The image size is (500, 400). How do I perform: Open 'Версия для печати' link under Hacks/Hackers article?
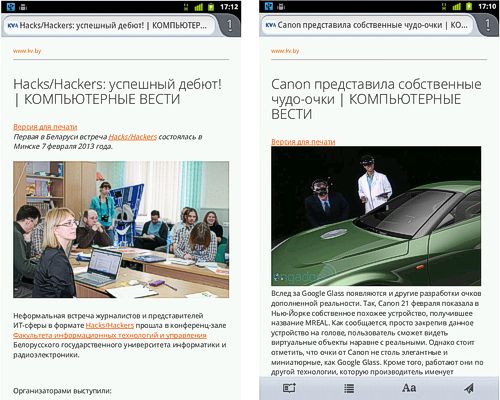[x=45, y=127]
